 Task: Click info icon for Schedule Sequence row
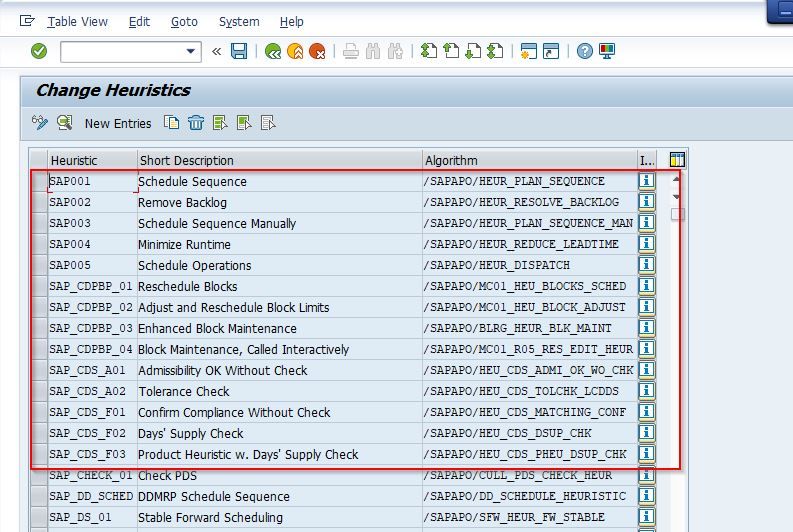646,181
